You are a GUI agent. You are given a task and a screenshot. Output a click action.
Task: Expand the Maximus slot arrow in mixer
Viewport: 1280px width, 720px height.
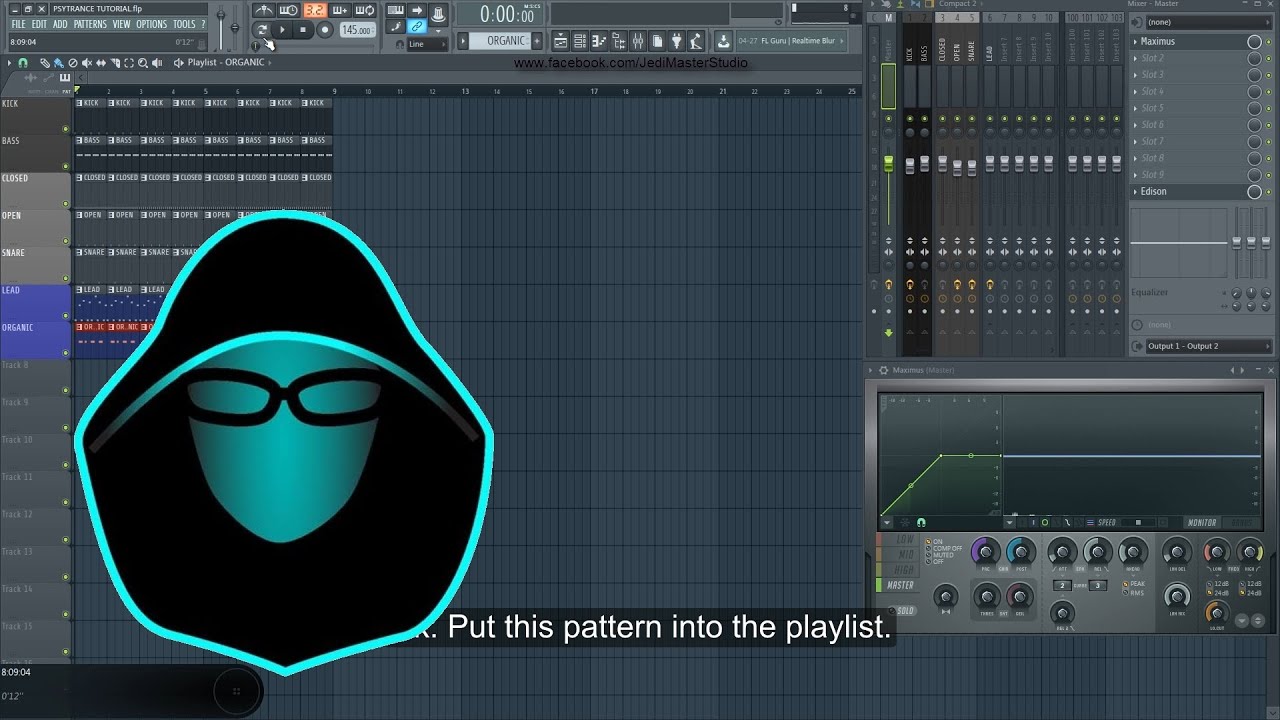[1136, 41]
